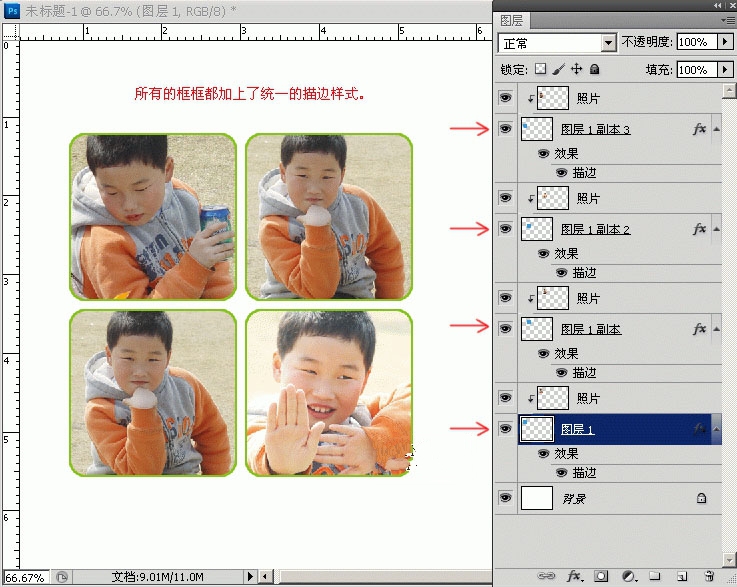
Task: Lock transparent pixels icon
Action: tap(541, 69)
